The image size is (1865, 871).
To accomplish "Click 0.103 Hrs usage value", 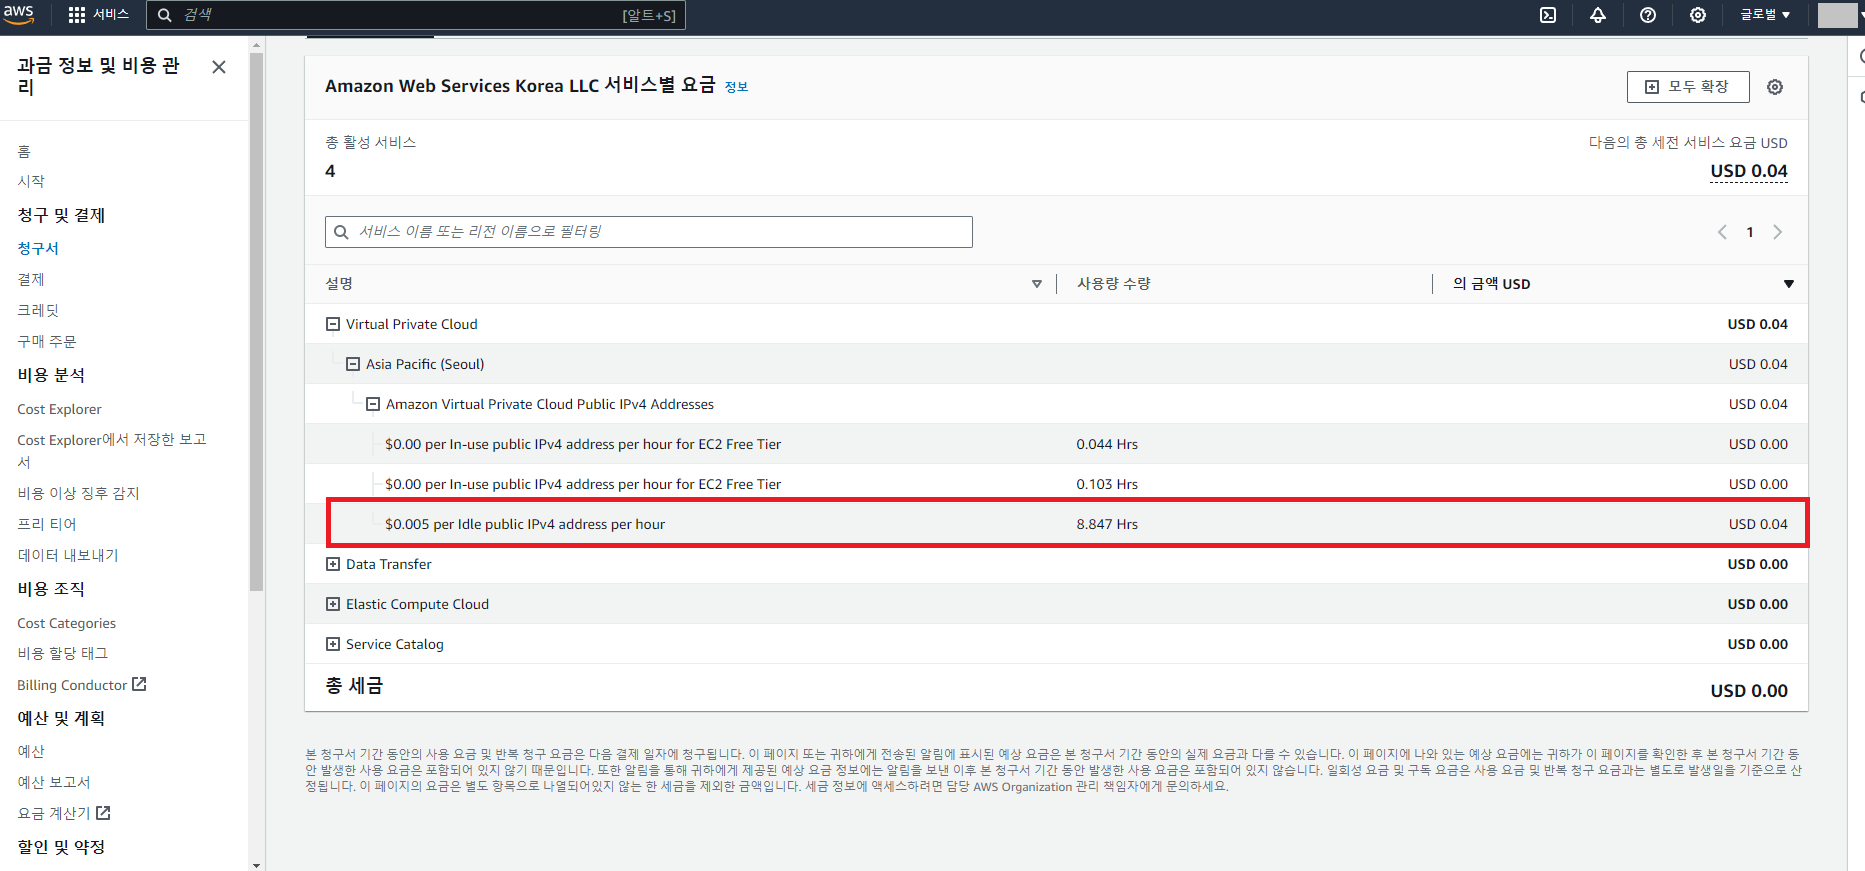I will coord(1107,484).
